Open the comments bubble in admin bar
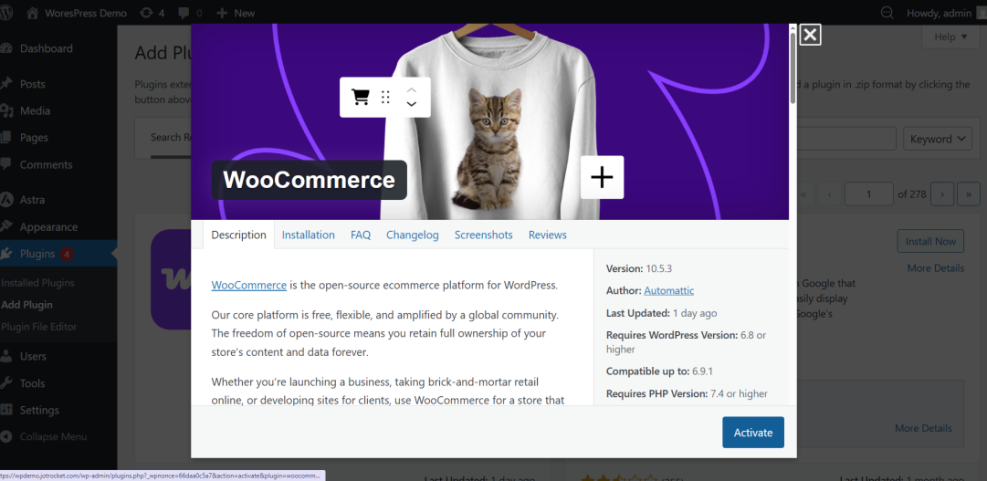Screen dimensions: 987x481 coord(189,13)
